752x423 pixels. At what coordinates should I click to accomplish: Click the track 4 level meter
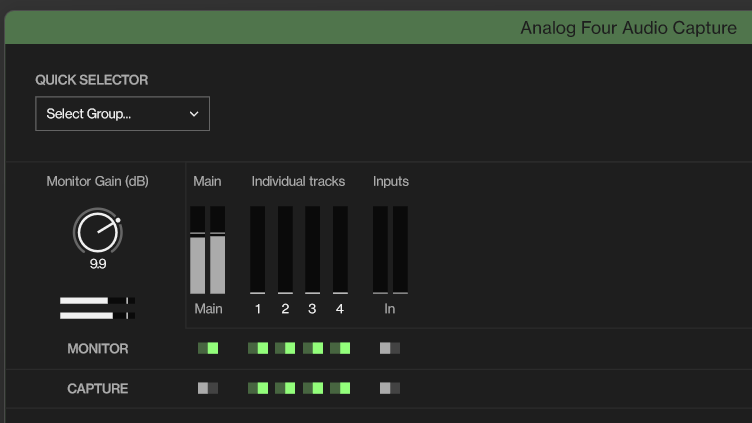coord(340,250)
